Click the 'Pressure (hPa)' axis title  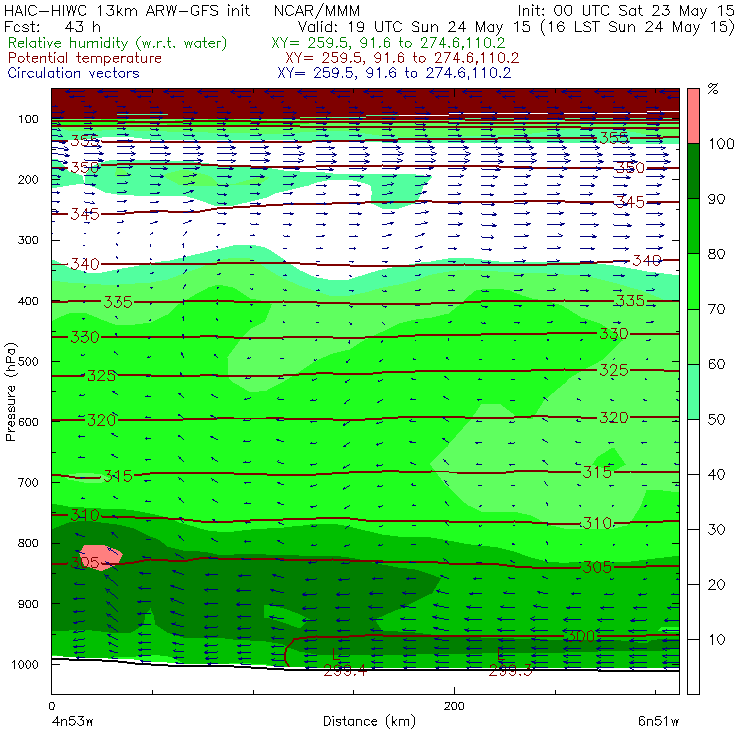click(11, 392)
